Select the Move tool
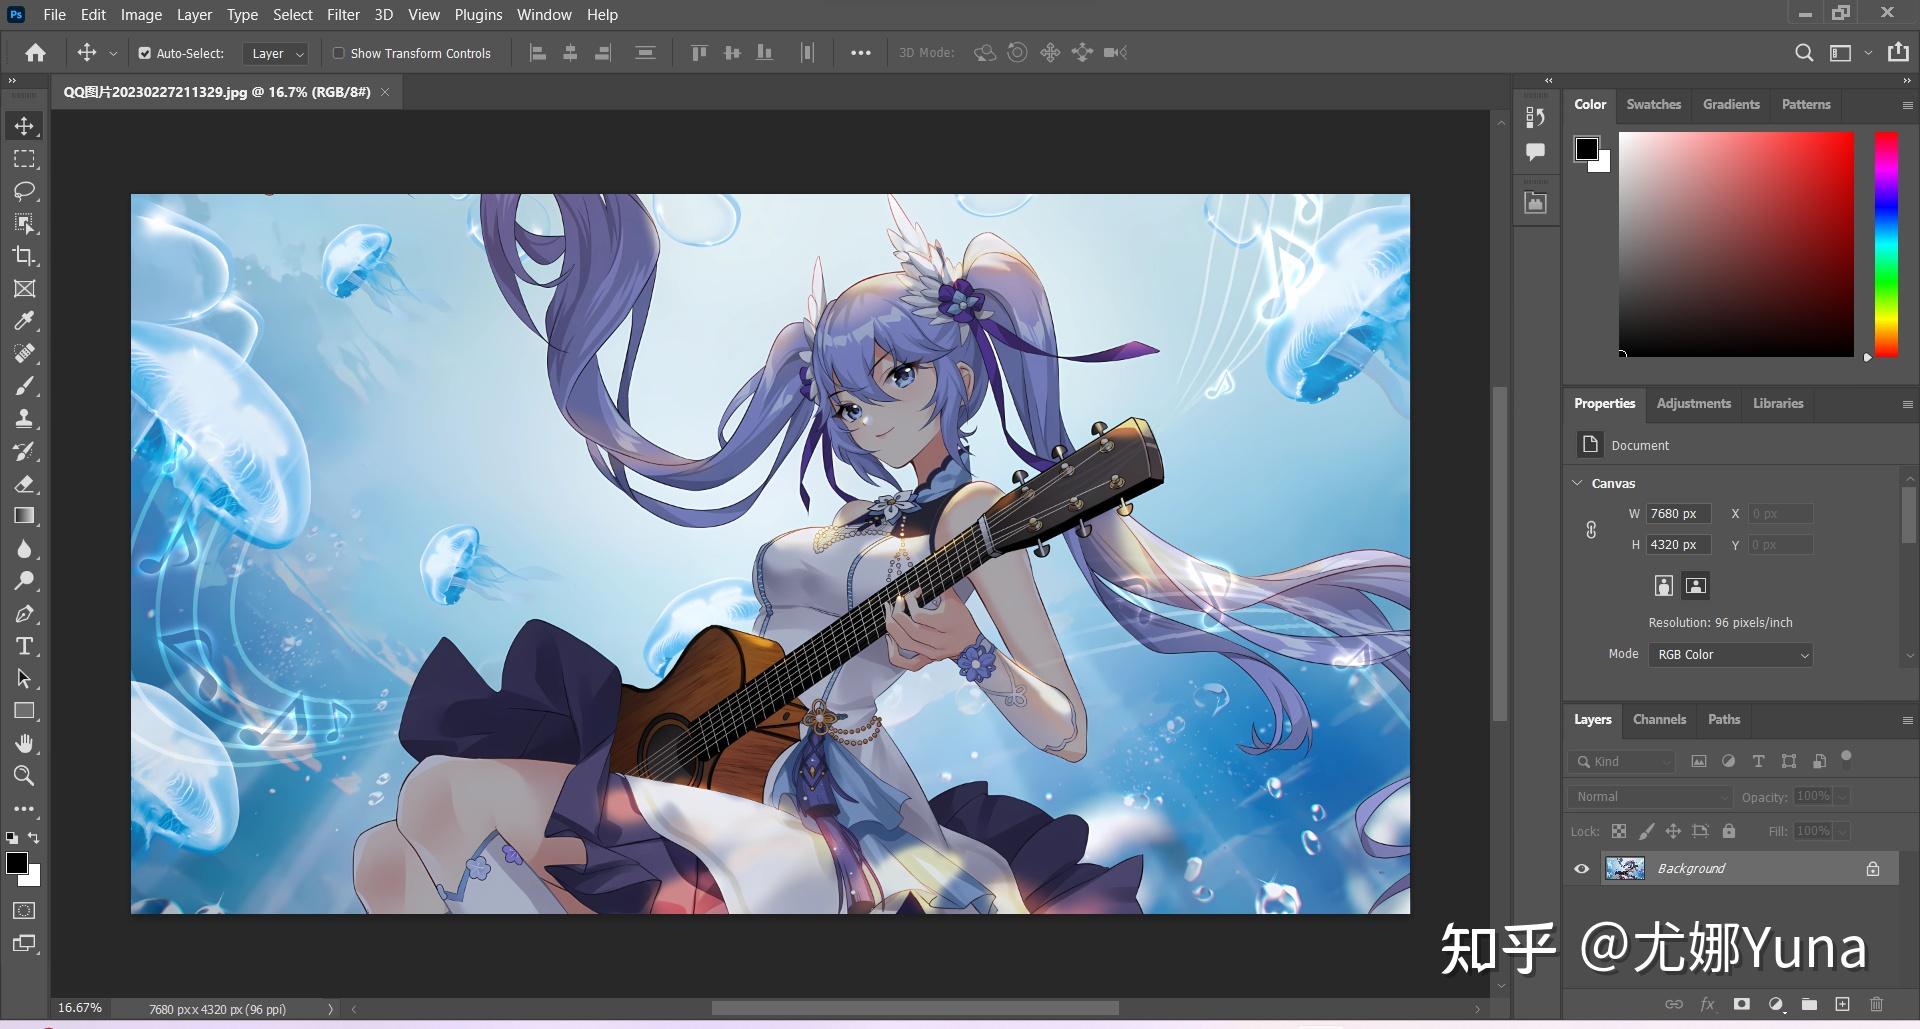 tap(24, 126)
